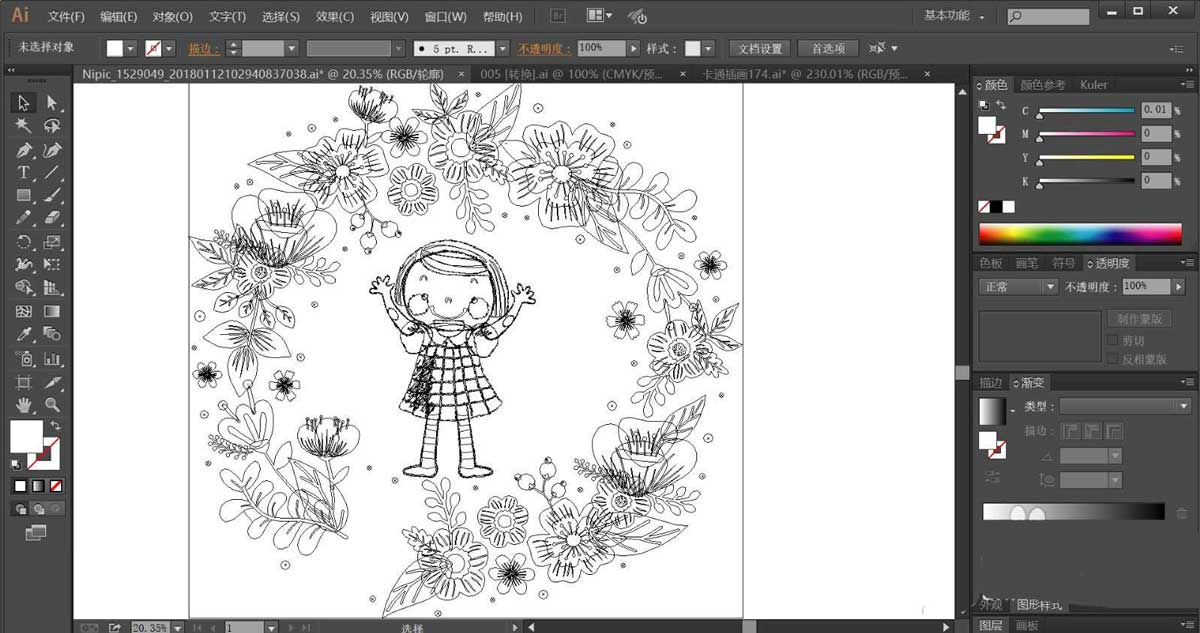Image resolution: width=1200 pixels, height=633 pixels.
Task: Select the Gradient tool in toolbox
Action: [x=52, y=312]
